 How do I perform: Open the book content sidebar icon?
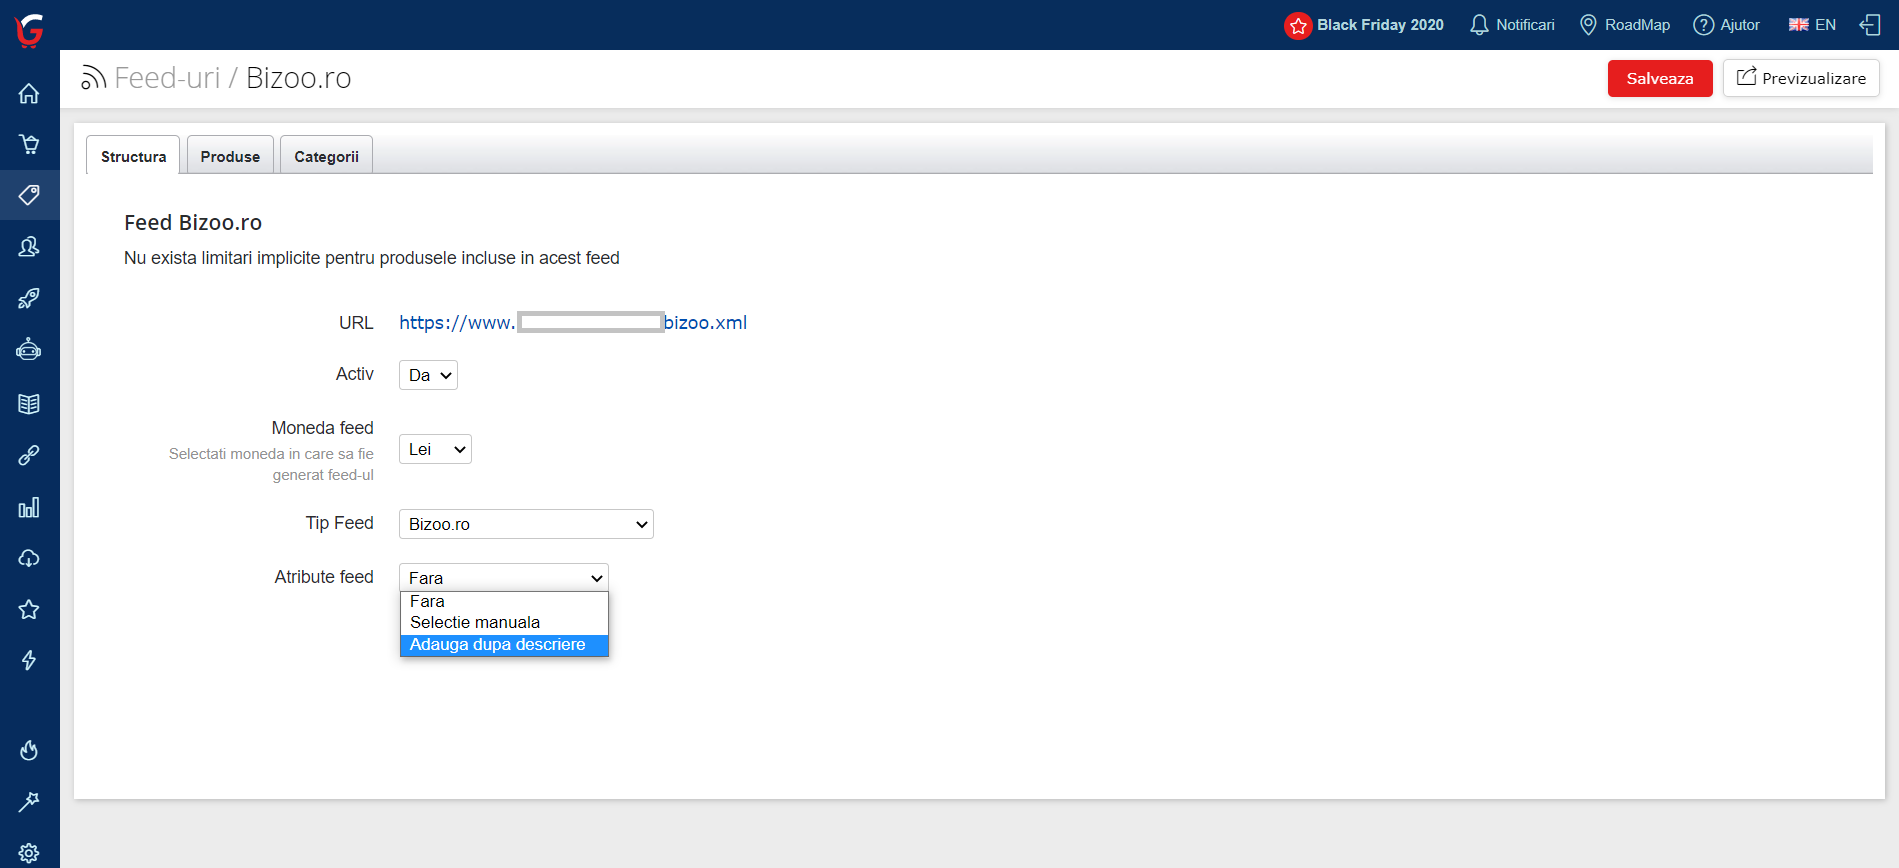pos(29,404)
